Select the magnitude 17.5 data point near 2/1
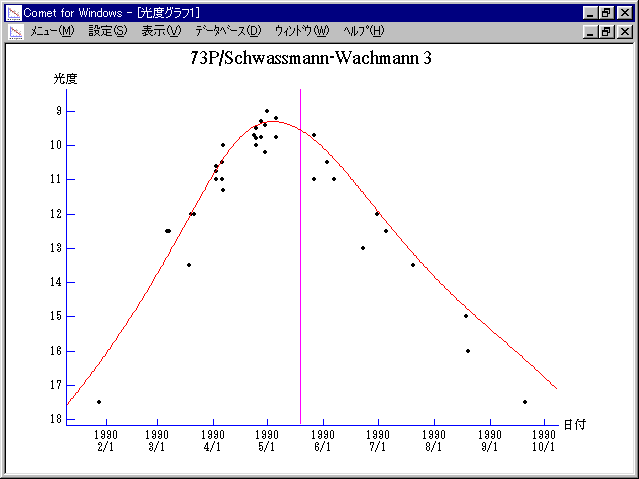The image size is (639, 479). click(99, 402)
